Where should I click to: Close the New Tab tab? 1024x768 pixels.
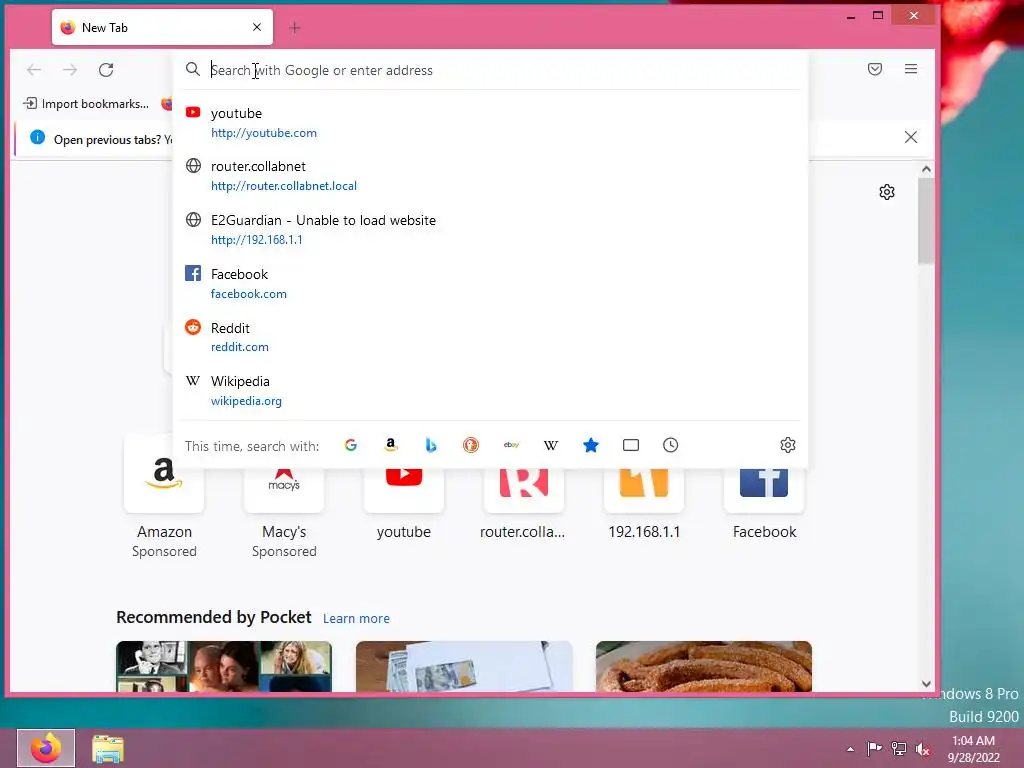pos(257,27)
